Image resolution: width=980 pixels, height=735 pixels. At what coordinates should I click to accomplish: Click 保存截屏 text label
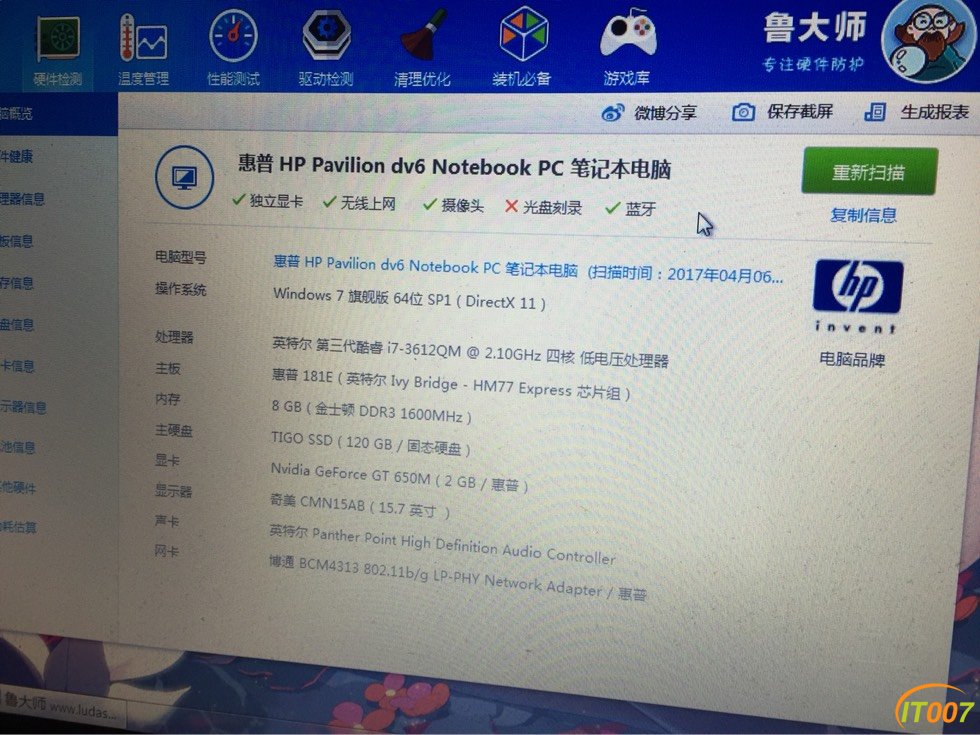click(800, 112)
